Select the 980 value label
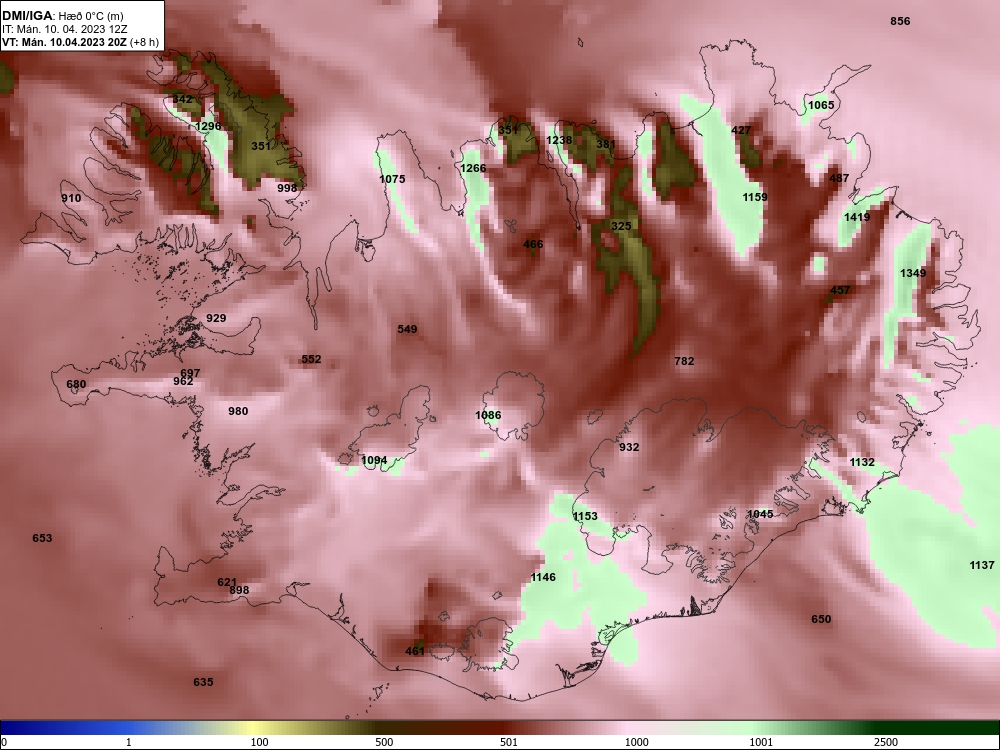 point(238,411)
